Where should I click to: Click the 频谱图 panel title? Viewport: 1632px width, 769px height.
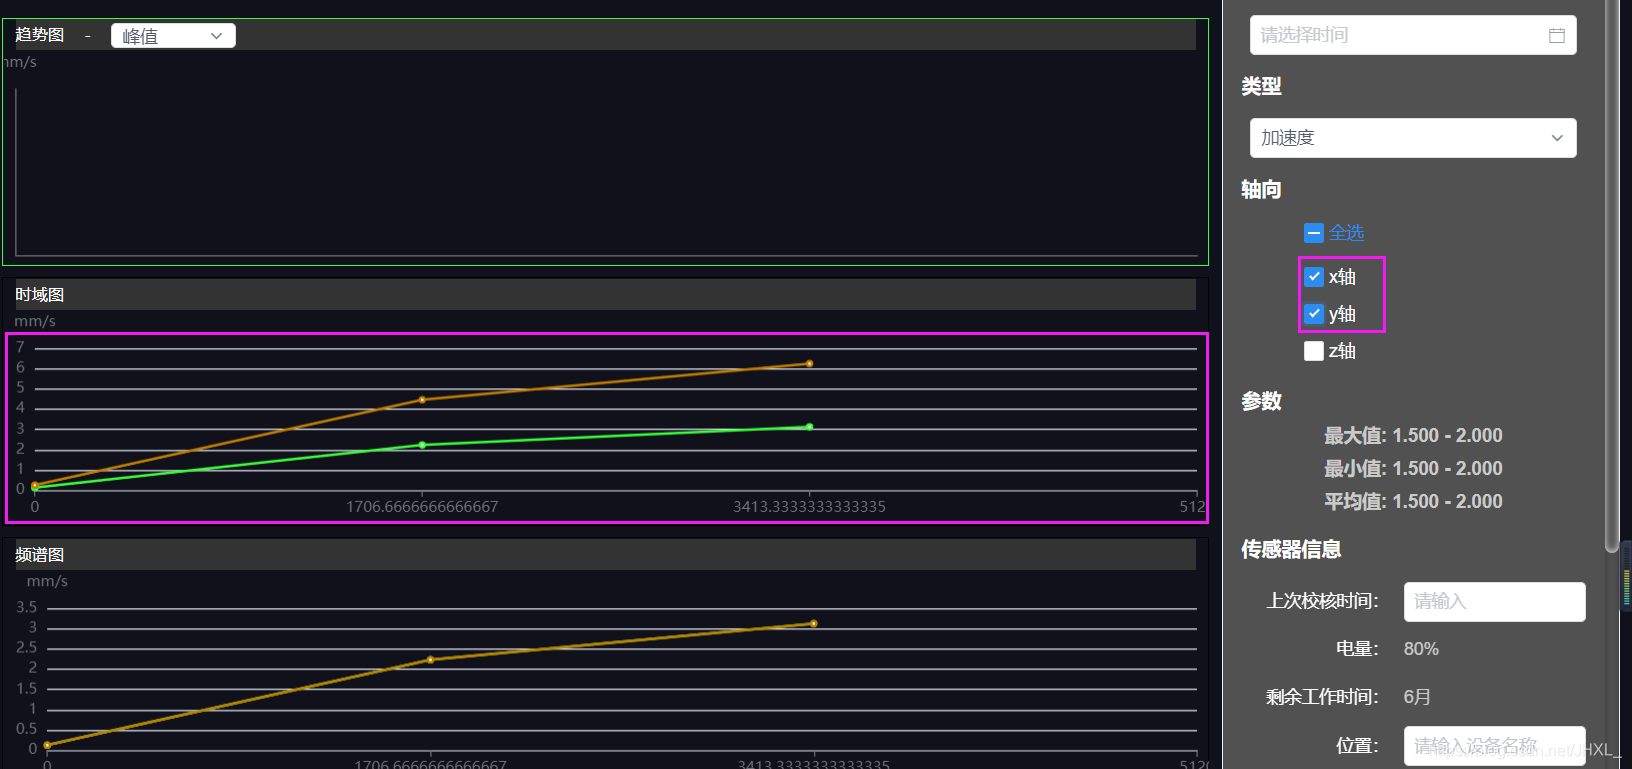pos(40,555)
